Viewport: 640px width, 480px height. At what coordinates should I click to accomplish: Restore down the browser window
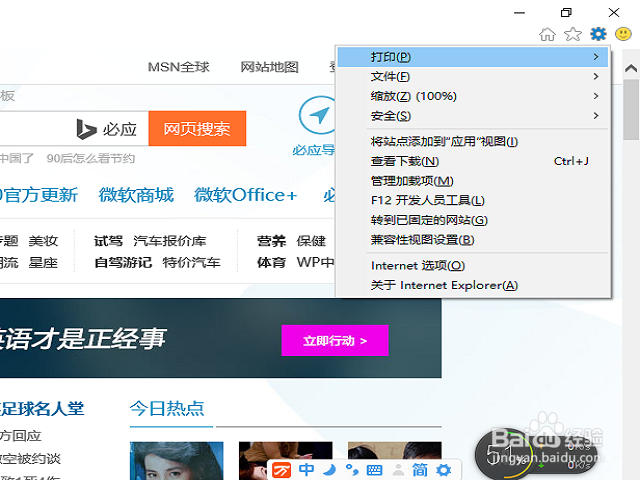(566, 13)
